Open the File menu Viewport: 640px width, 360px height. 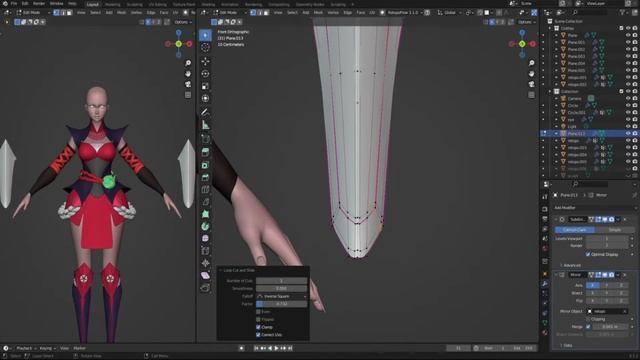pyautogui.click(x=14, y=4)
